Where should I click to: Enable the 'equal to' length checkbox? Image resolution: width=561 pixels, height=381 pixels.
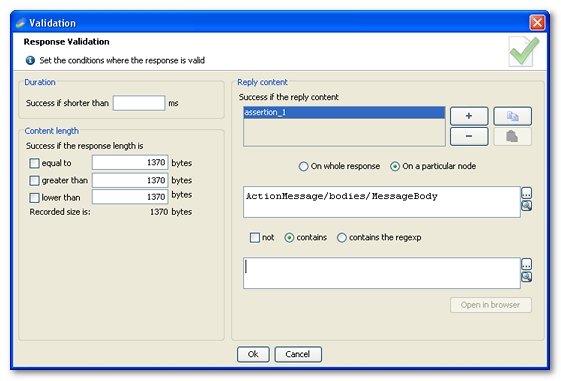pos(34,163)
